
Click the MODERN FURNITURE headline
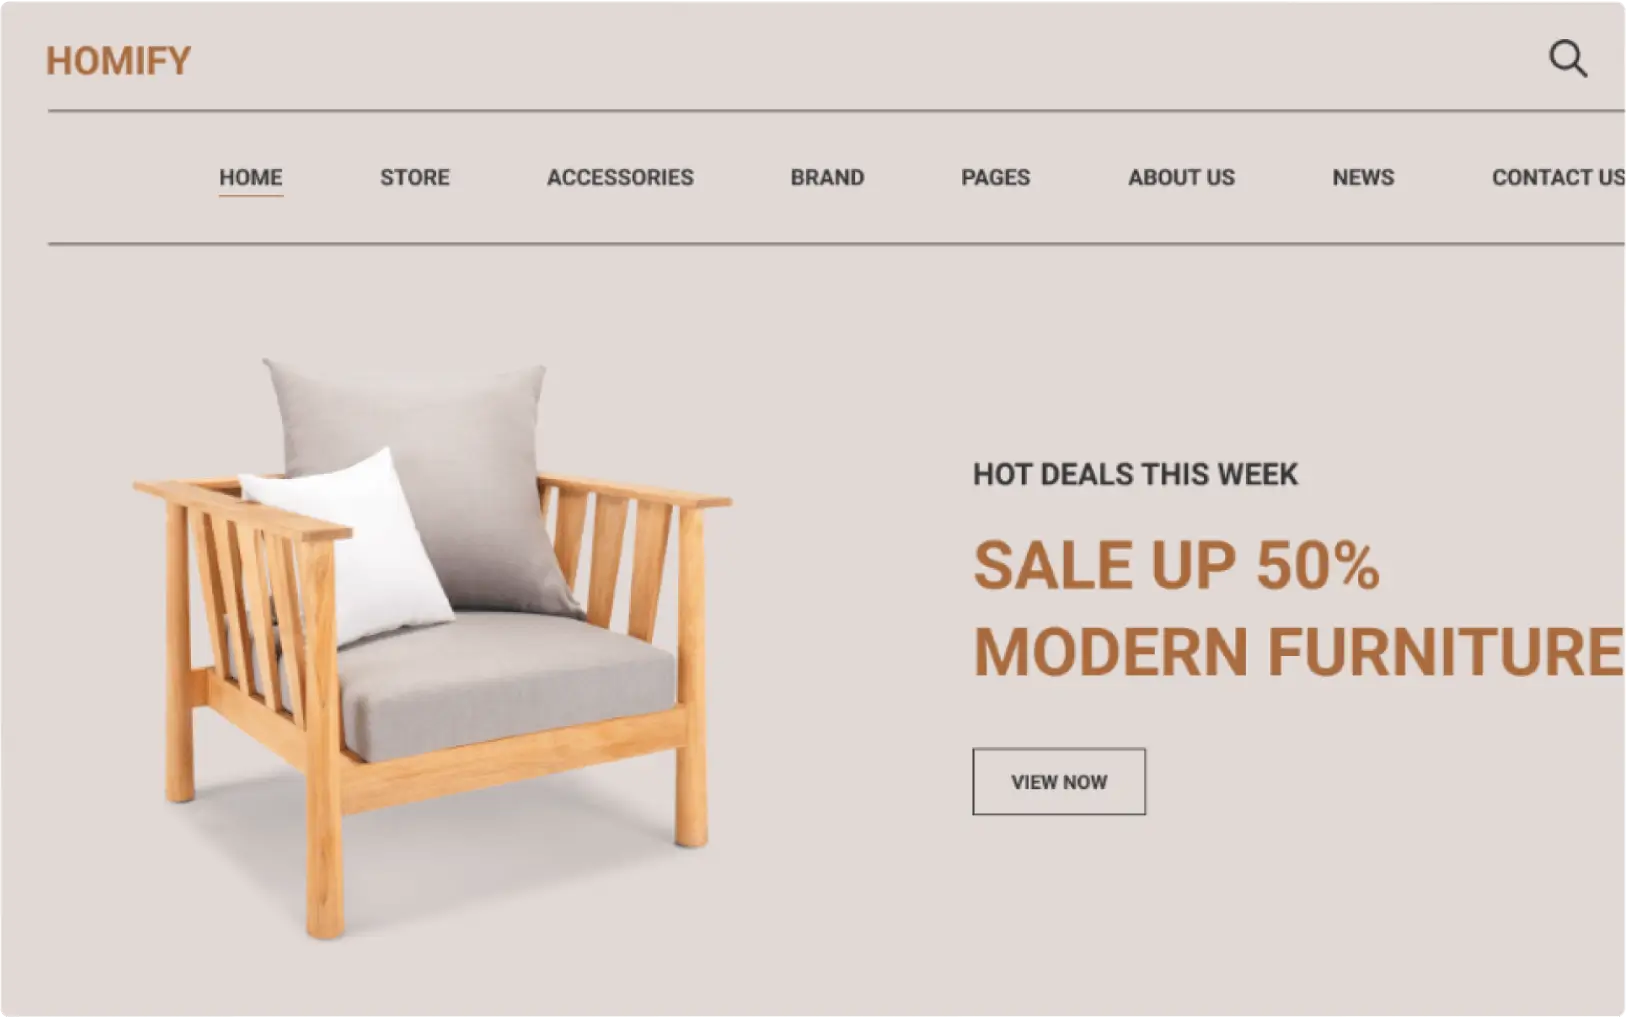(x=1298, y=652)
